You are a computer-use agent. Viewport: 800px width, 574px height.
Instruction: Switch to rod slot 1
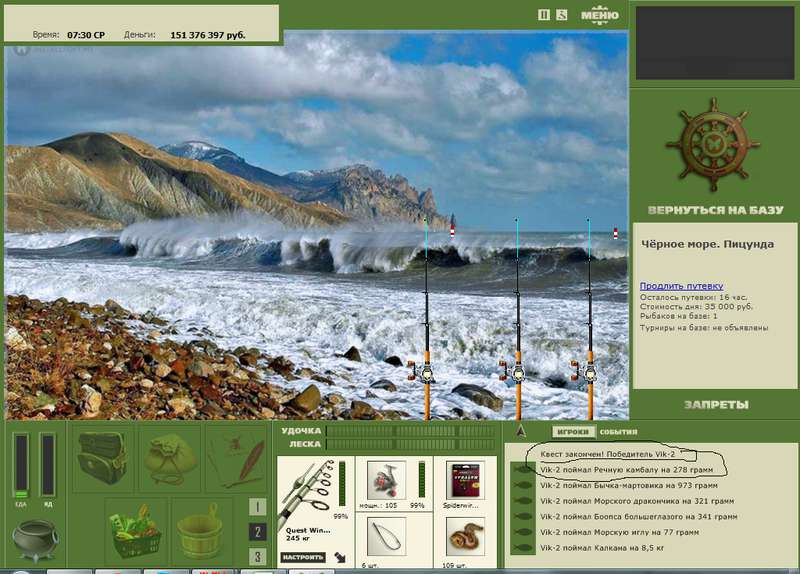(x=258, y=507)
